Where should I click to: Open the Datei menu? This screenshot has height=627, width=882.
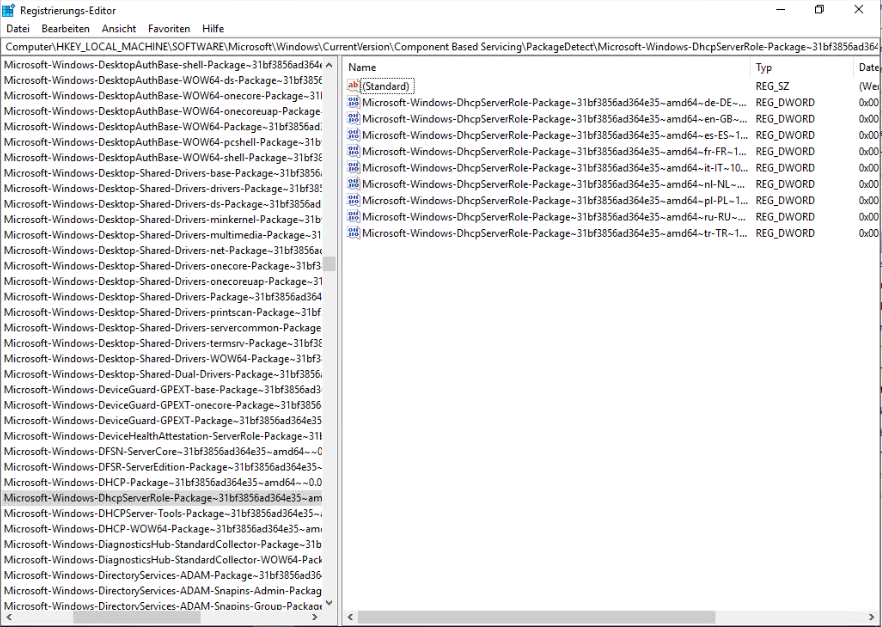pos(18,29)
